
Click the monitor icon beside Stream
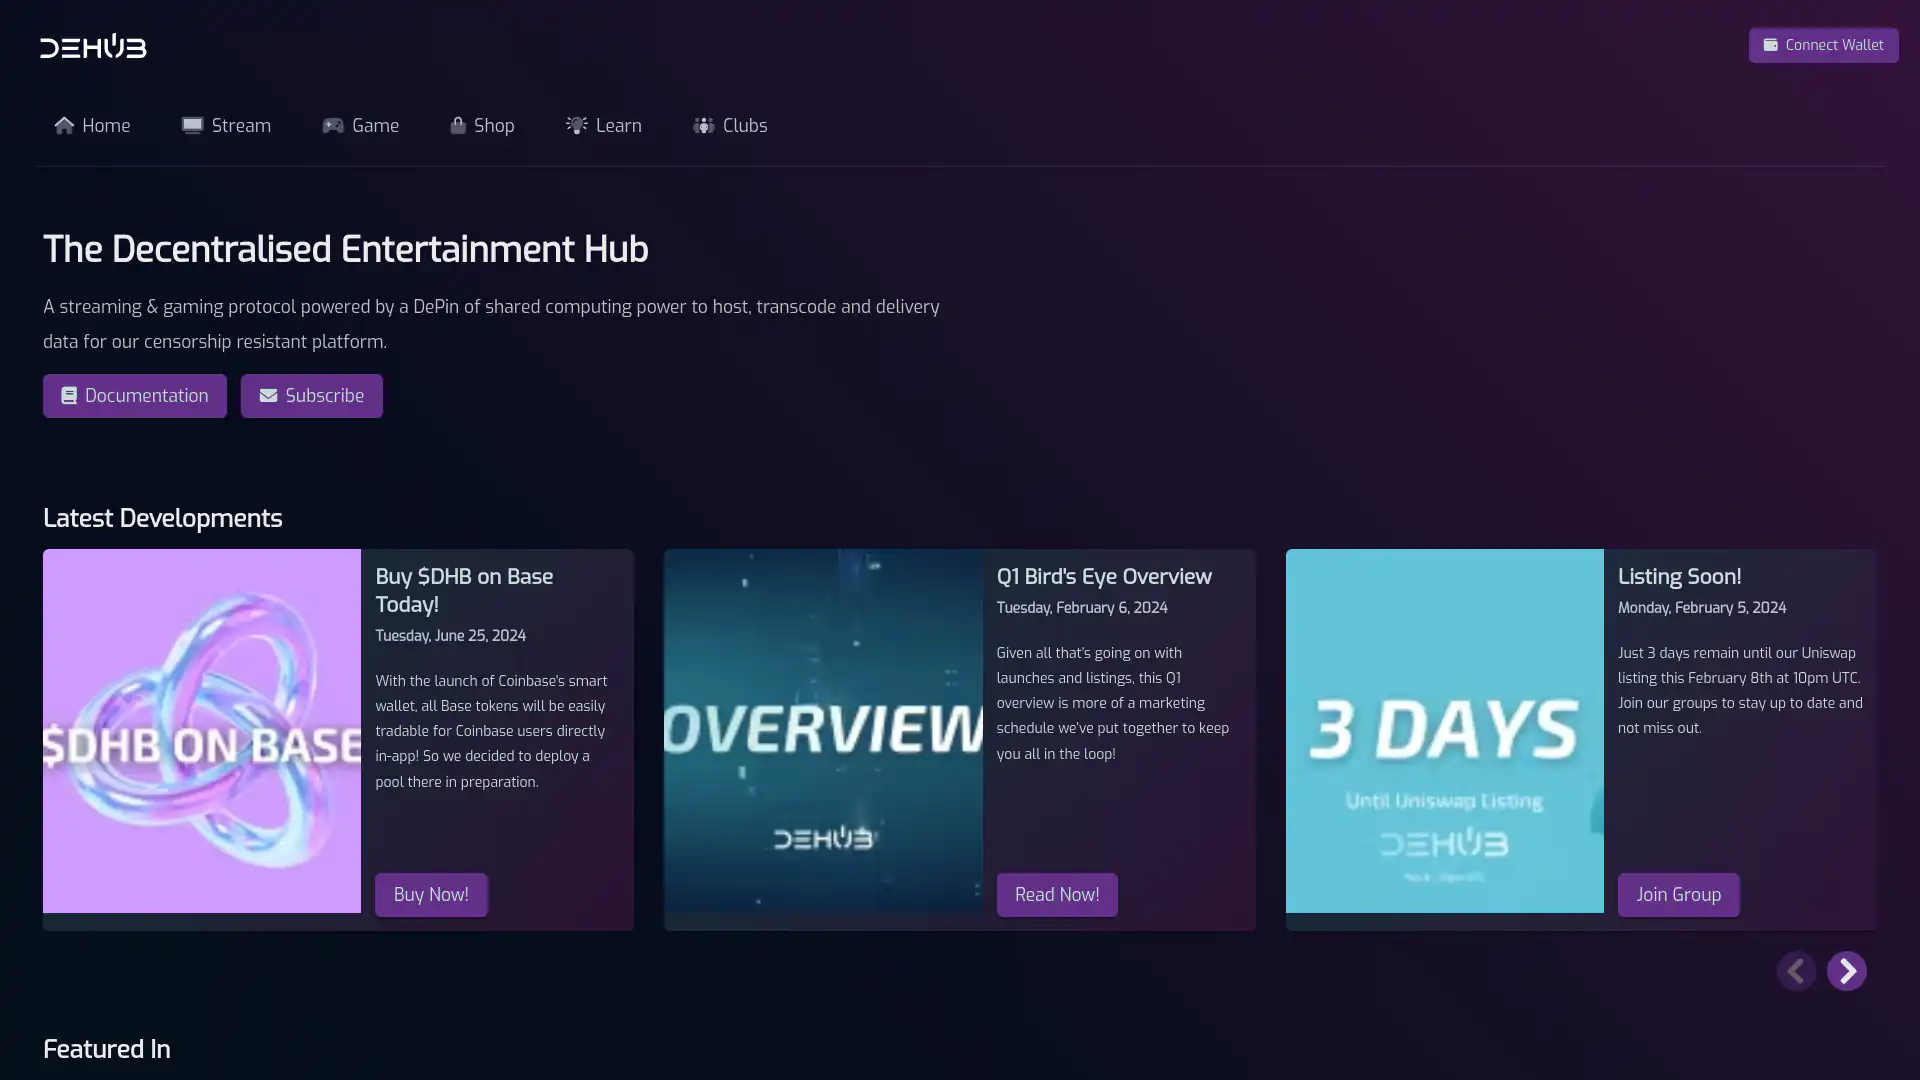tap(192, 125)
